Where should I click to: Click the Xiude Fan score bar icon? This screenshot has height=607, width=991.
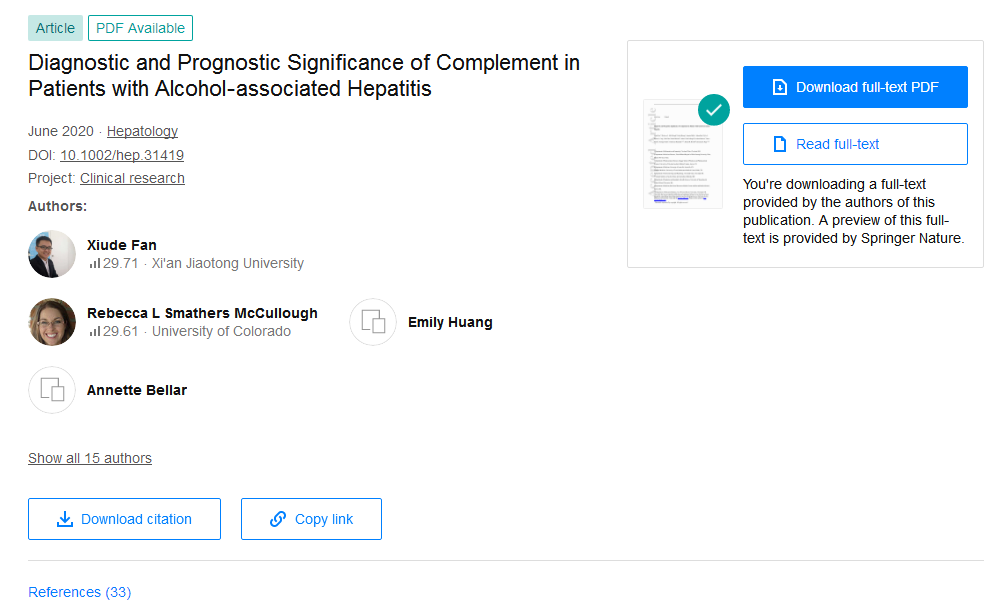(95, 264)
